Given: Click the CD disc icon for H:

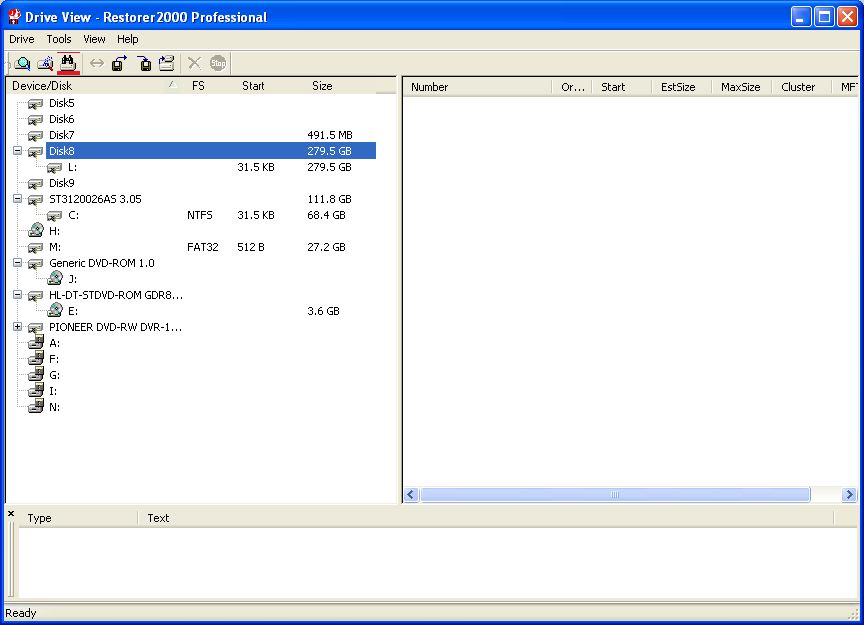Looking at the screenshot, I should pyautogui.click(x=36, y=230).
